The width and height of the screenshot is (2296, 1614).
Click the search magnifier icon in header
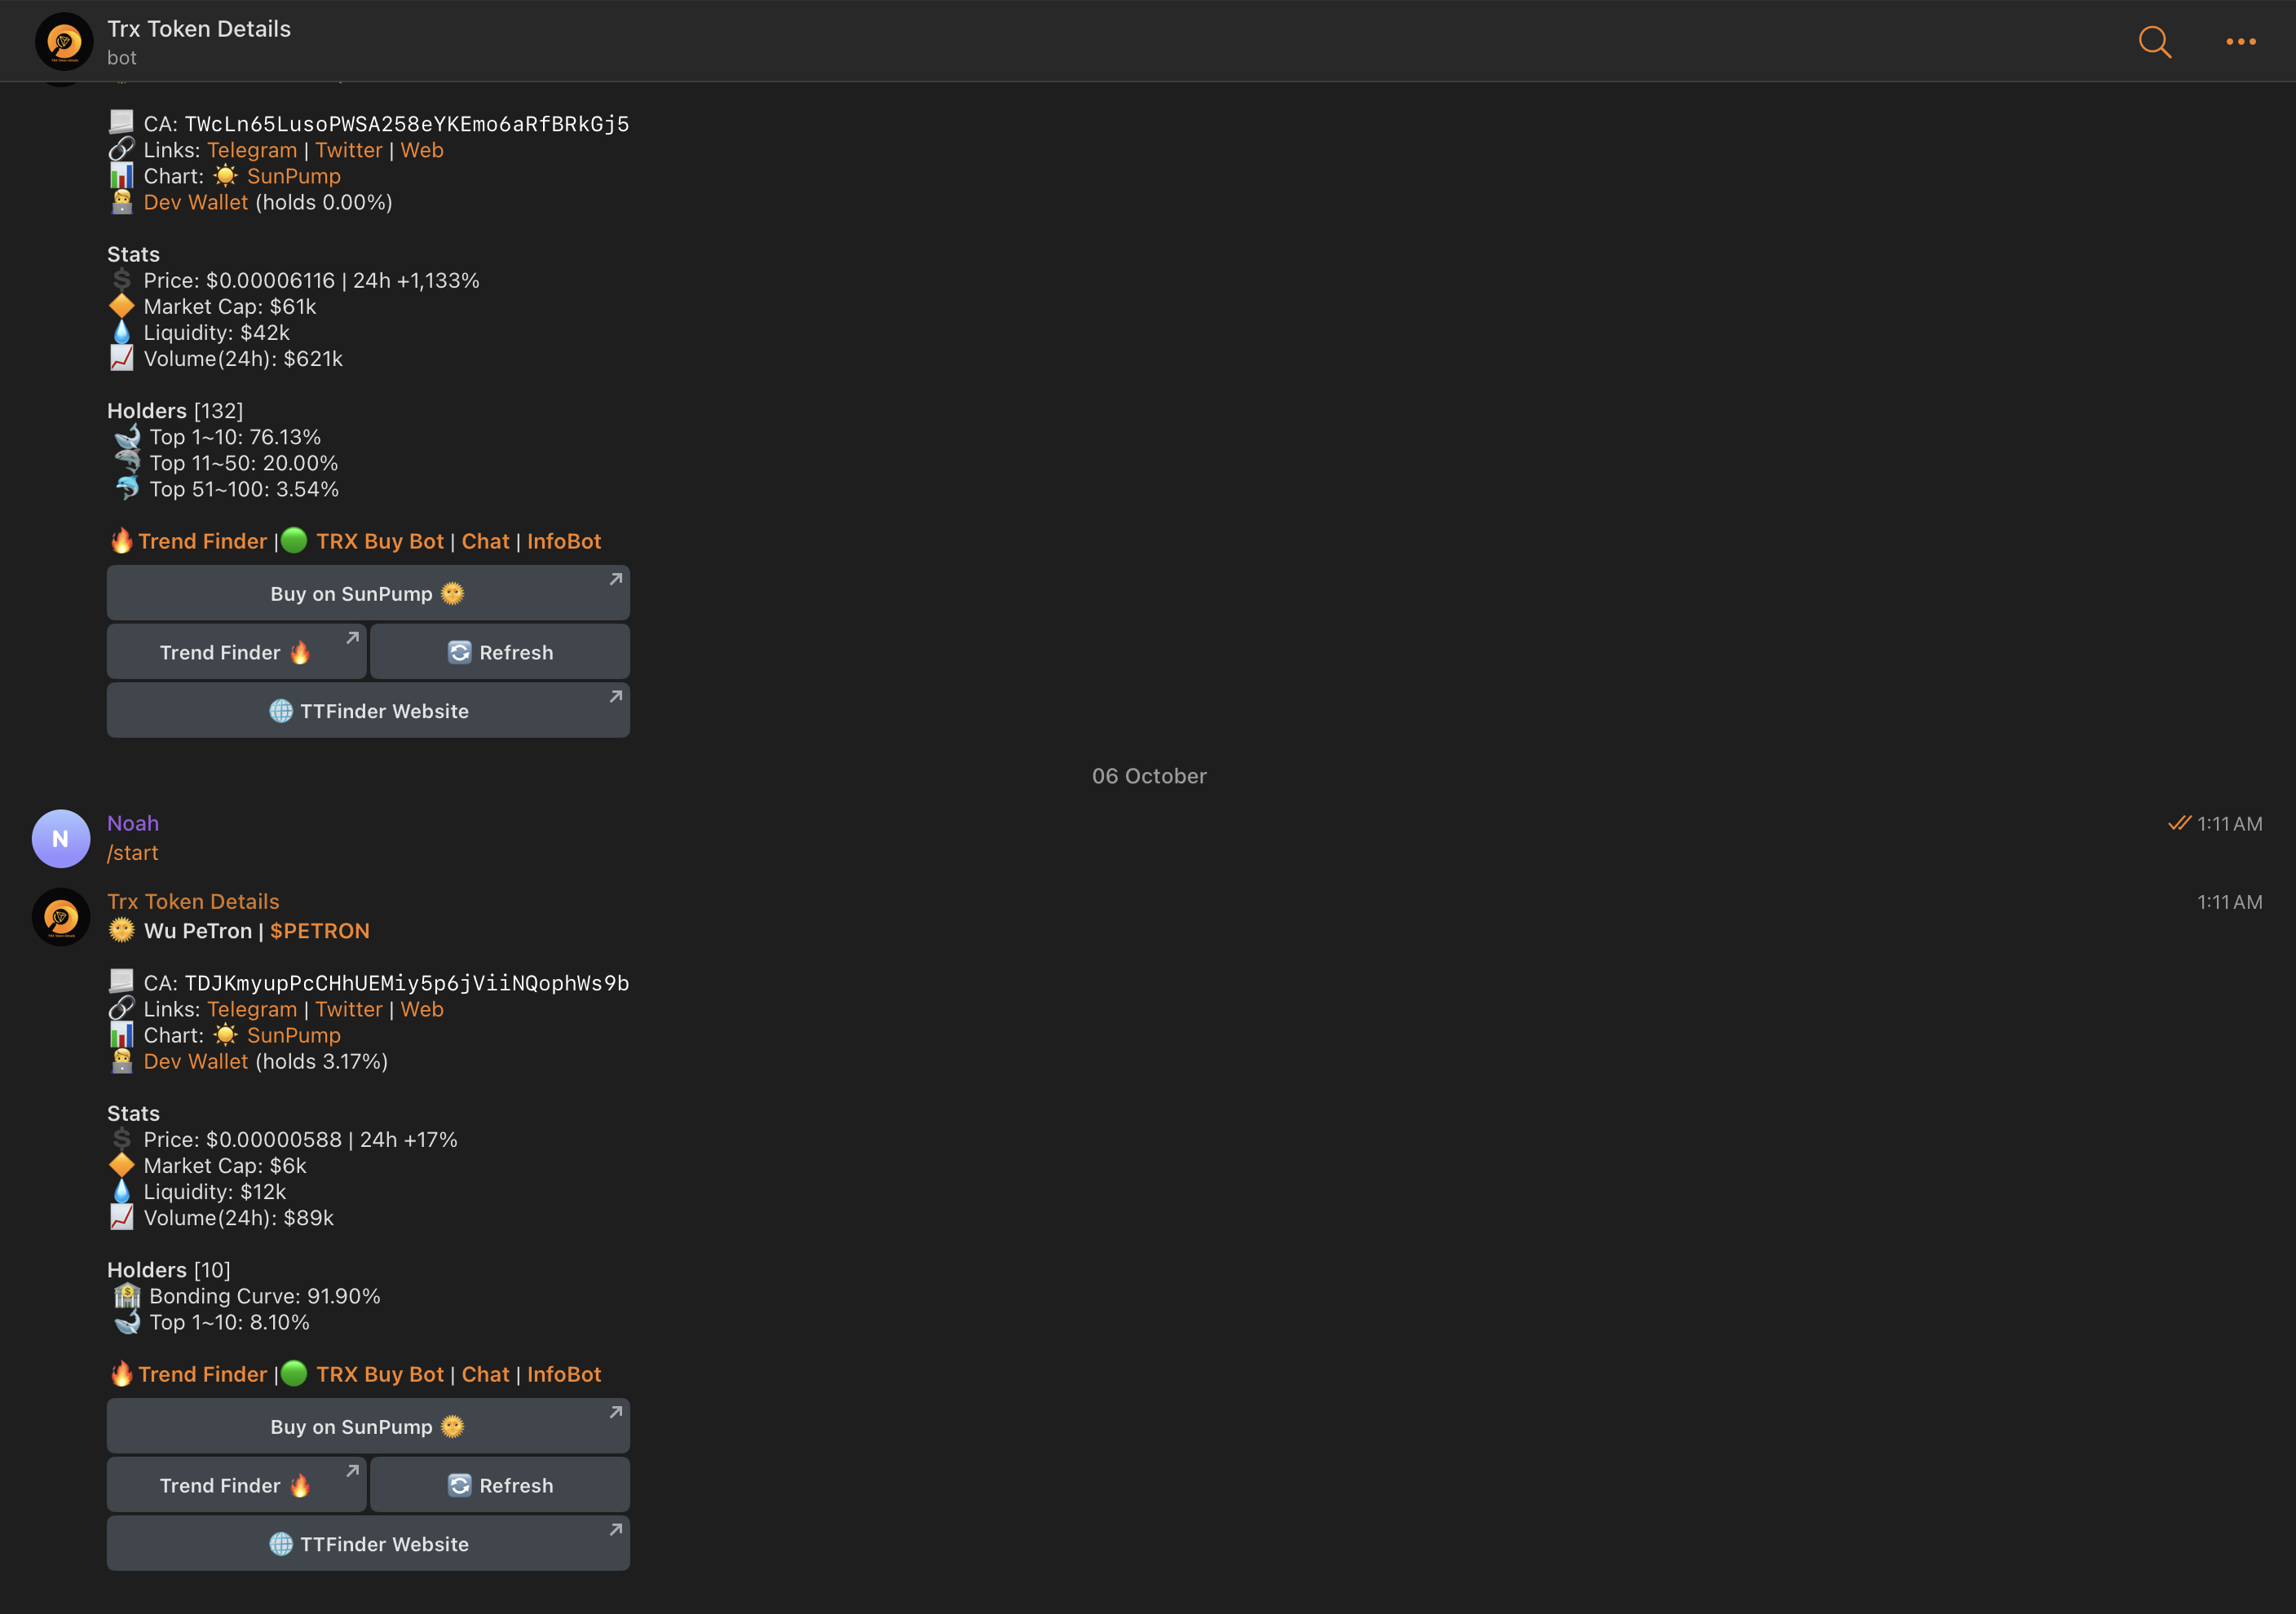(x=2154, y=42)
